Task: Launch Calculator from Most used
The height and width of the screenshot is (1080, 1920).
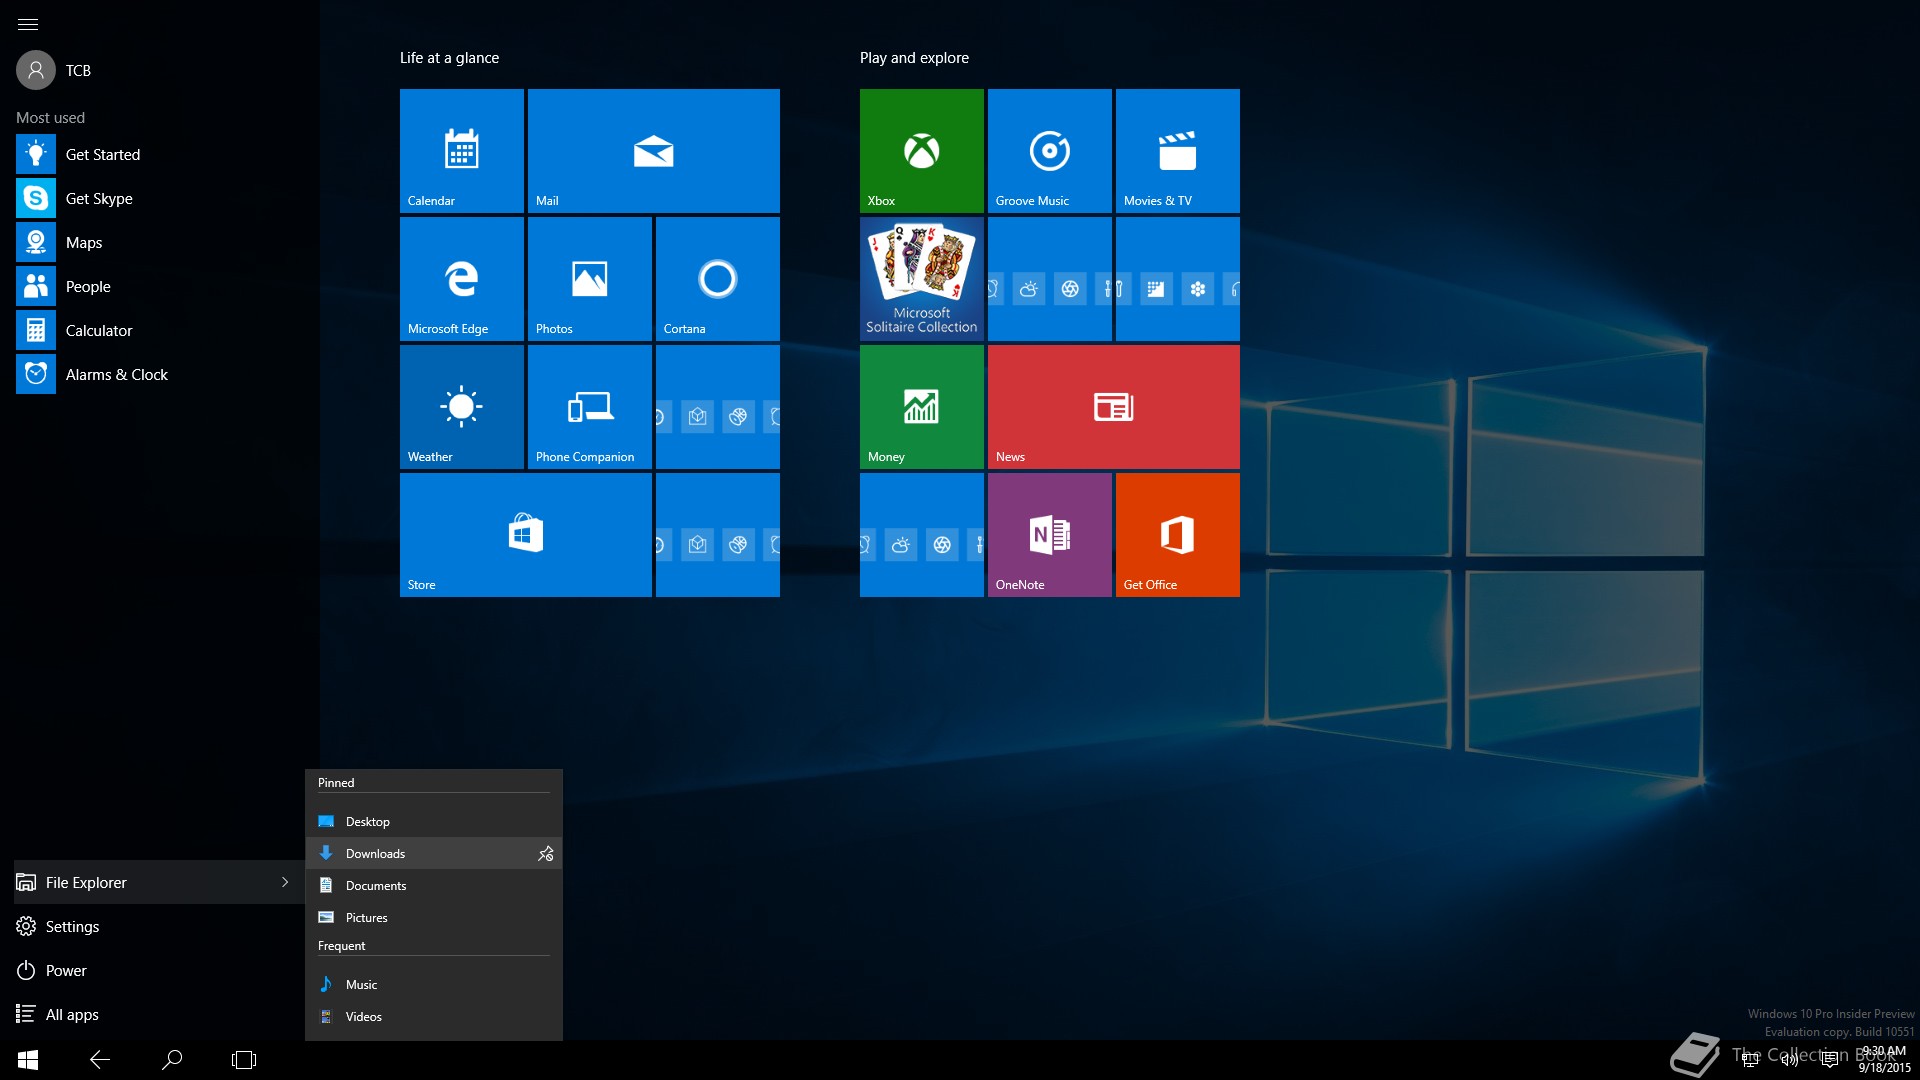Action: 160,330
